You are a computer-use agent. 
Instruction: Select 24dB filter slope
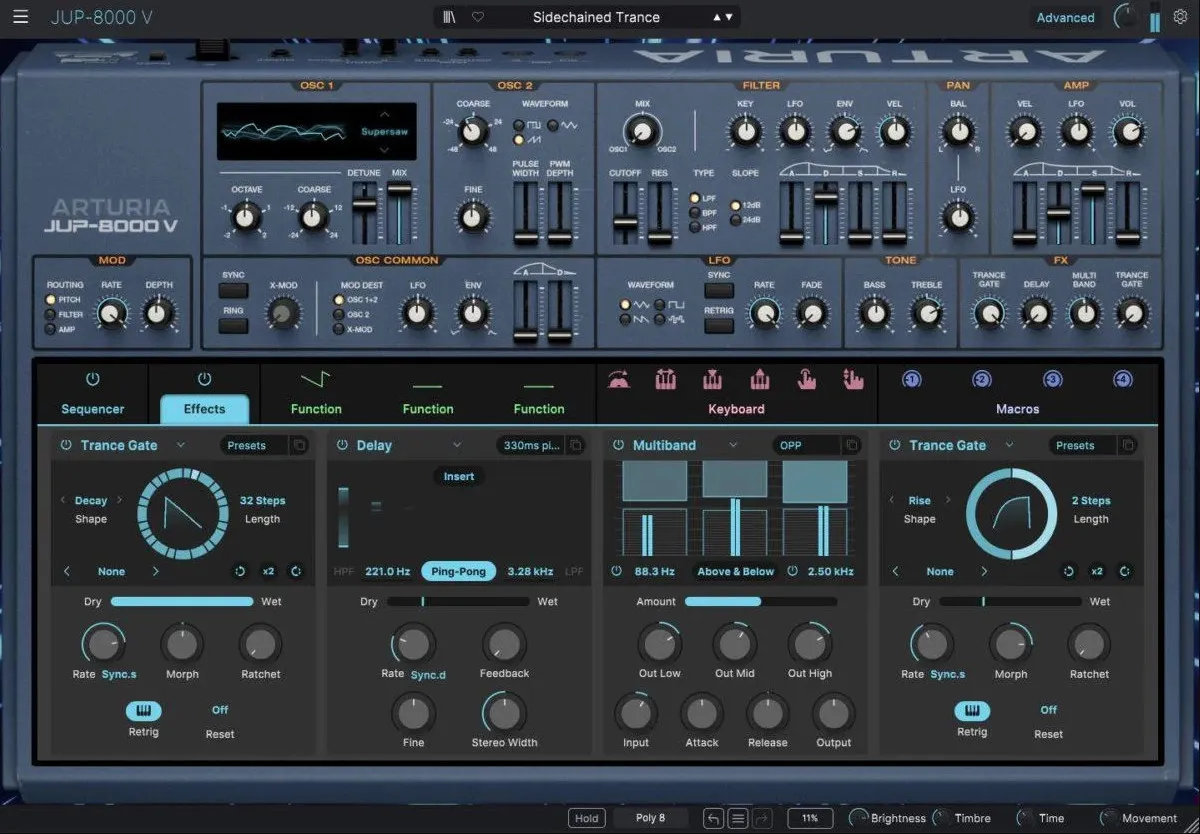click(735, 221)
